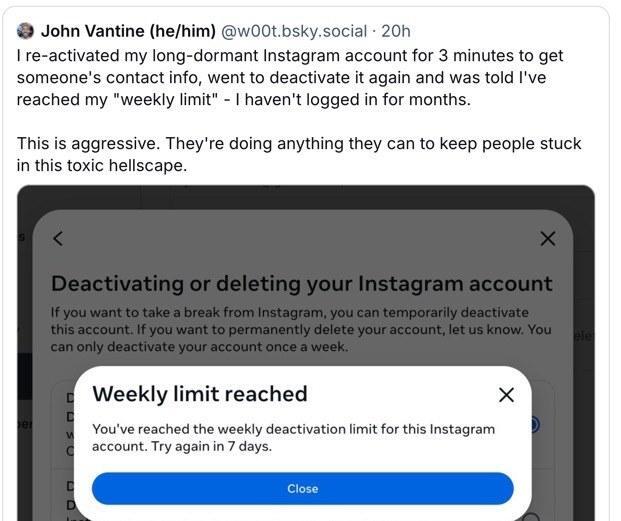Screen dimensions: 621x521
Task: Click the back chevron in the Instagram dialog
Action: point(58,238)
